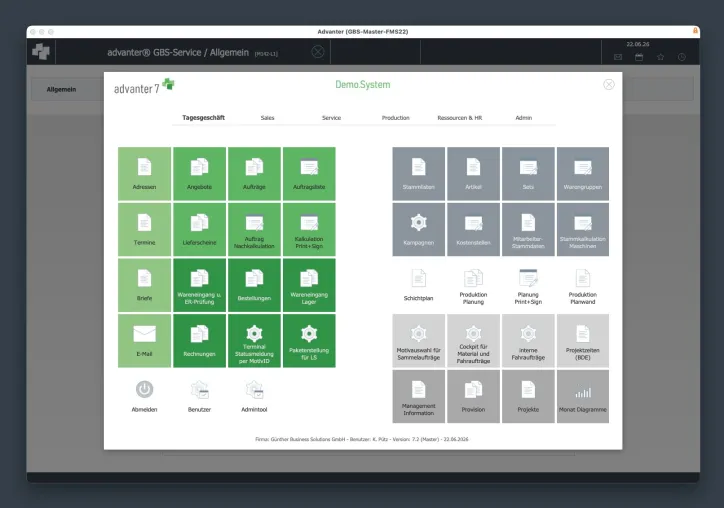724x508 pixels.
Task: Open the Artikel tile
Action: coord(474,174)
